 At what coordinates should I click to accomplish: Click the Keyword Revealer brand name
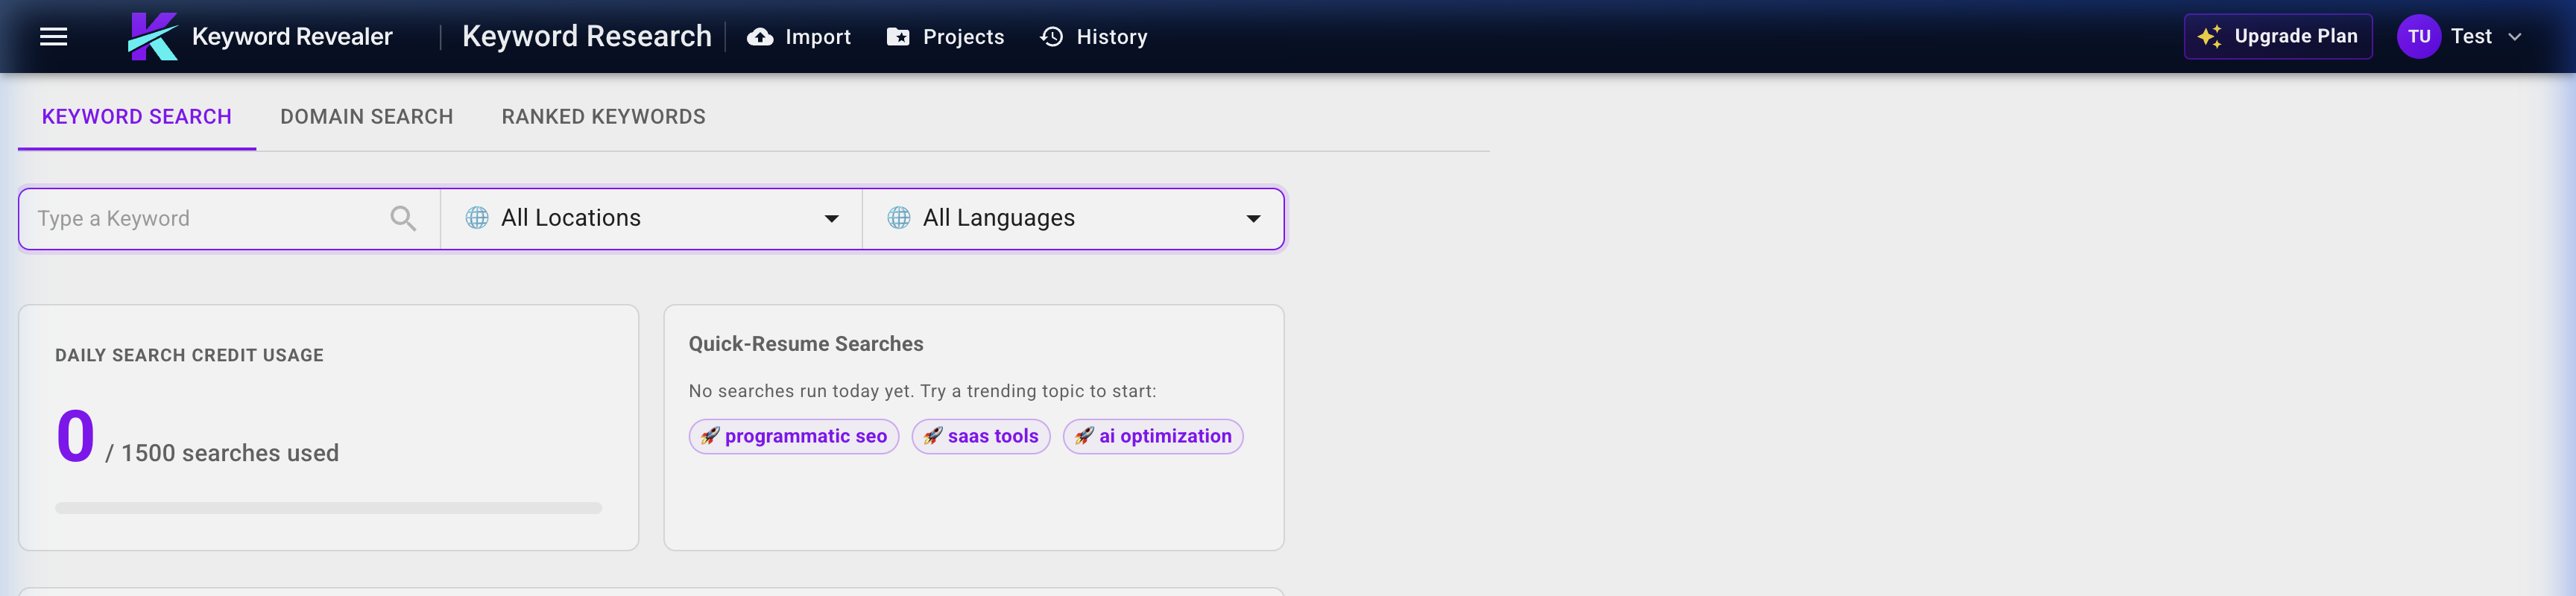292,37
